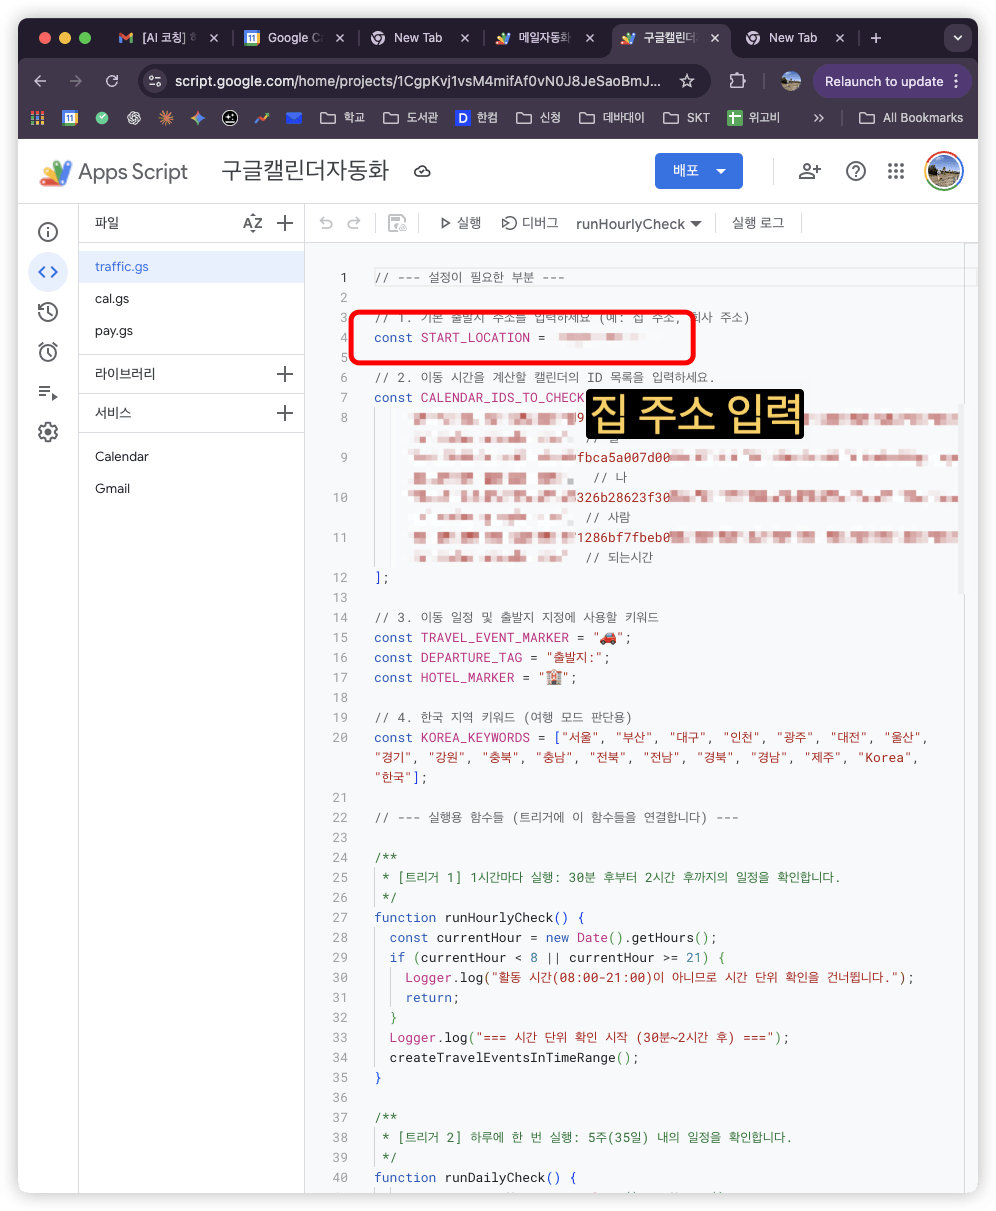Screen dimensions: 996x1211
Task: Open a new browser tab
Action: [x=876, y=38]
